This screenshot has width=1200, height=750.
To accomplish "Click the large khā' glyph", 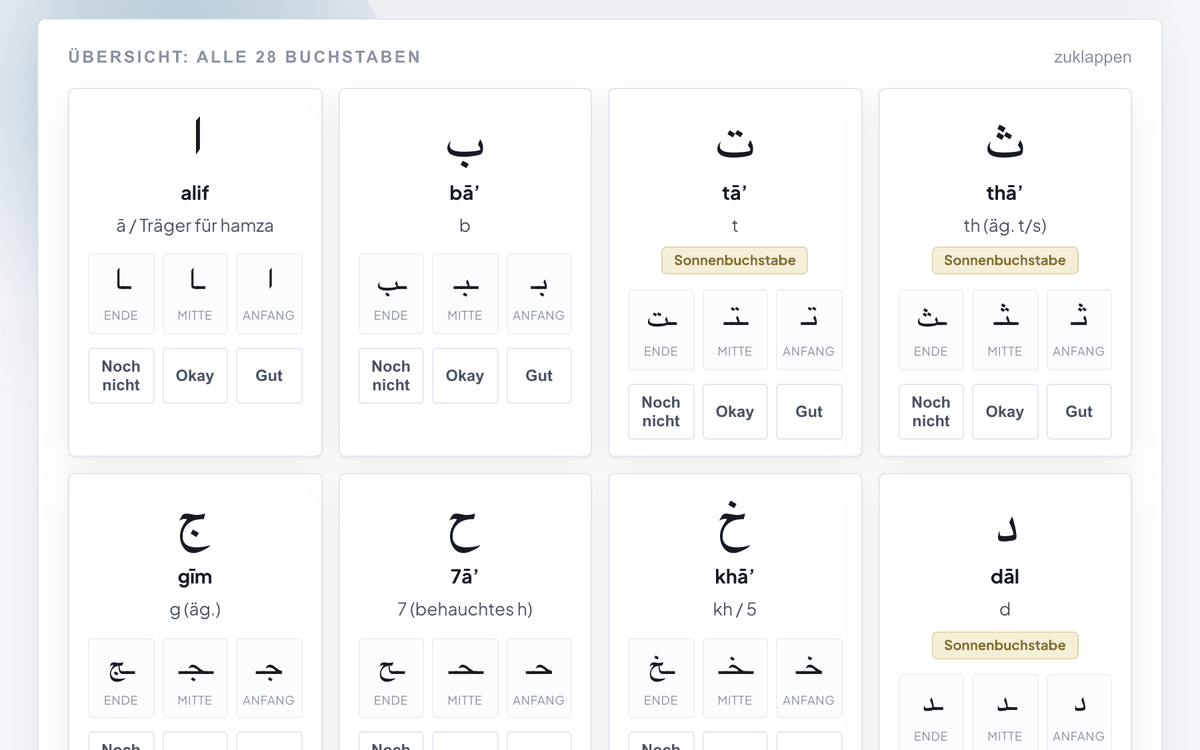I will (734, 527).
